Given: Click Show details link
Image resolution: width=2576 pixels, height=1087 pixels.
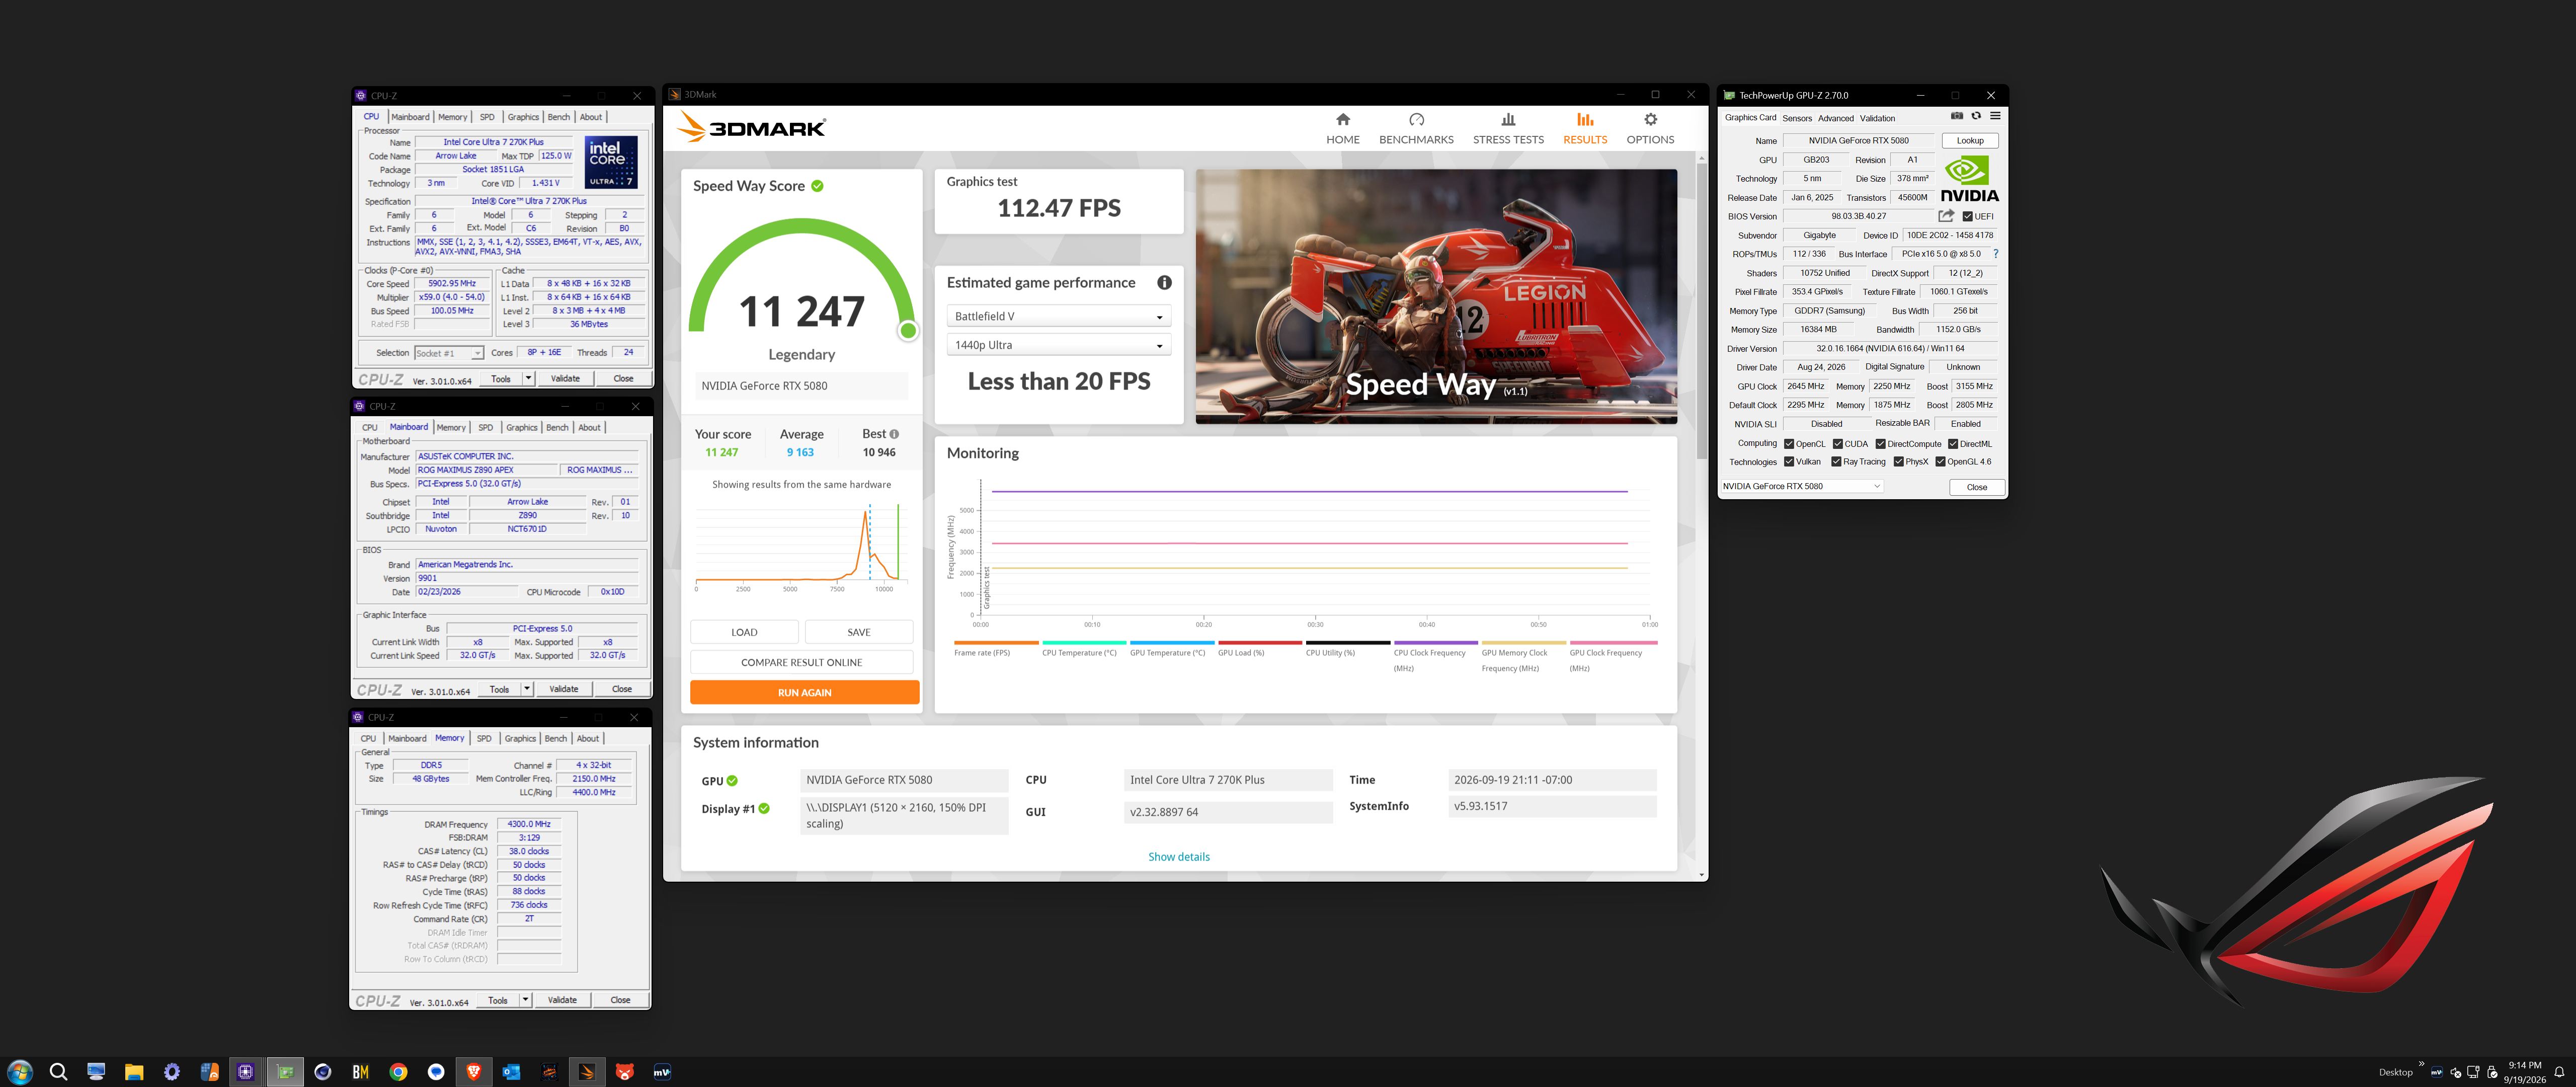Looking at the screenshot, I should (1178, 857).
